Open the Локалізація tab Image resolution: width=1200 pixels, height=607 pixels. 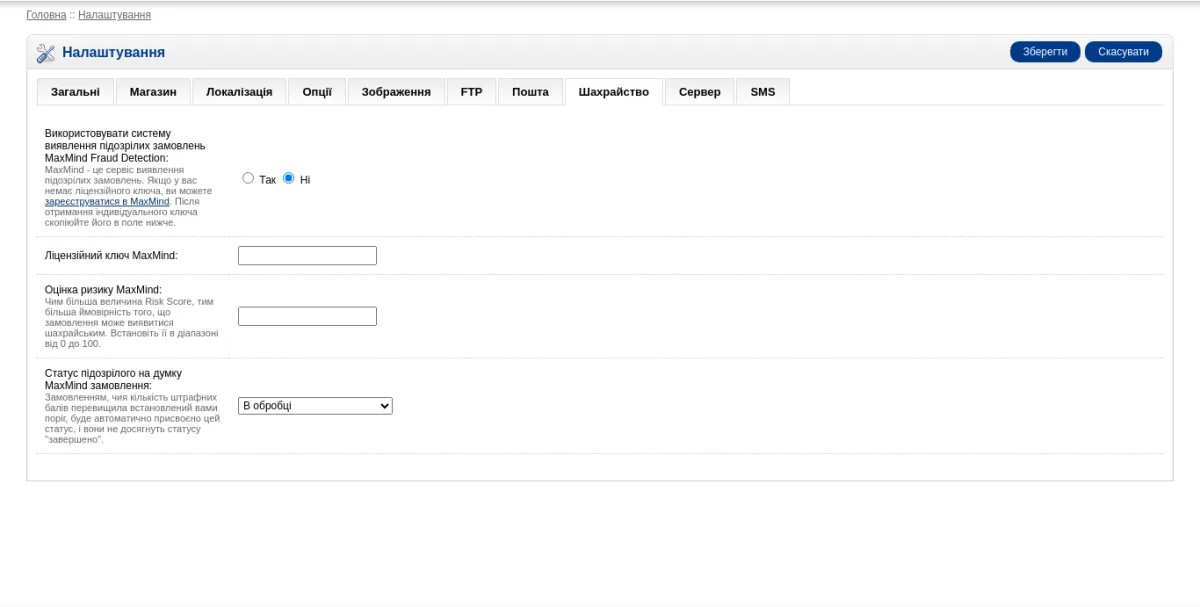(239, 92)
